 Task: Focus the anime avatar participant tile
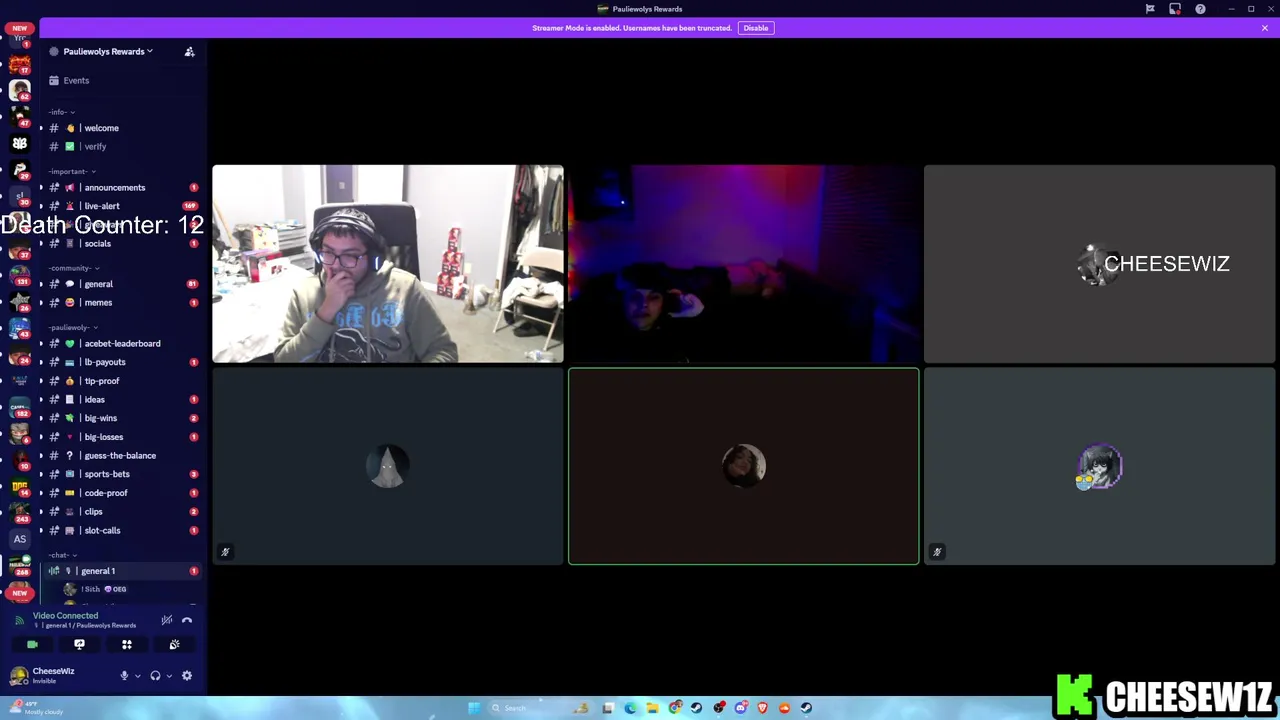tap(1100, 467)
